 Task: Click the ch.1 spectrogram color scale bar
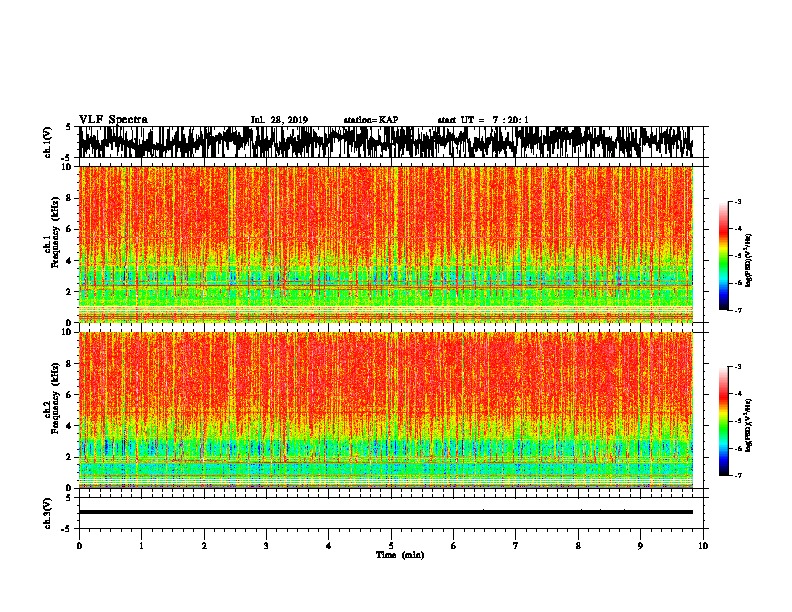tap(723, 256)
